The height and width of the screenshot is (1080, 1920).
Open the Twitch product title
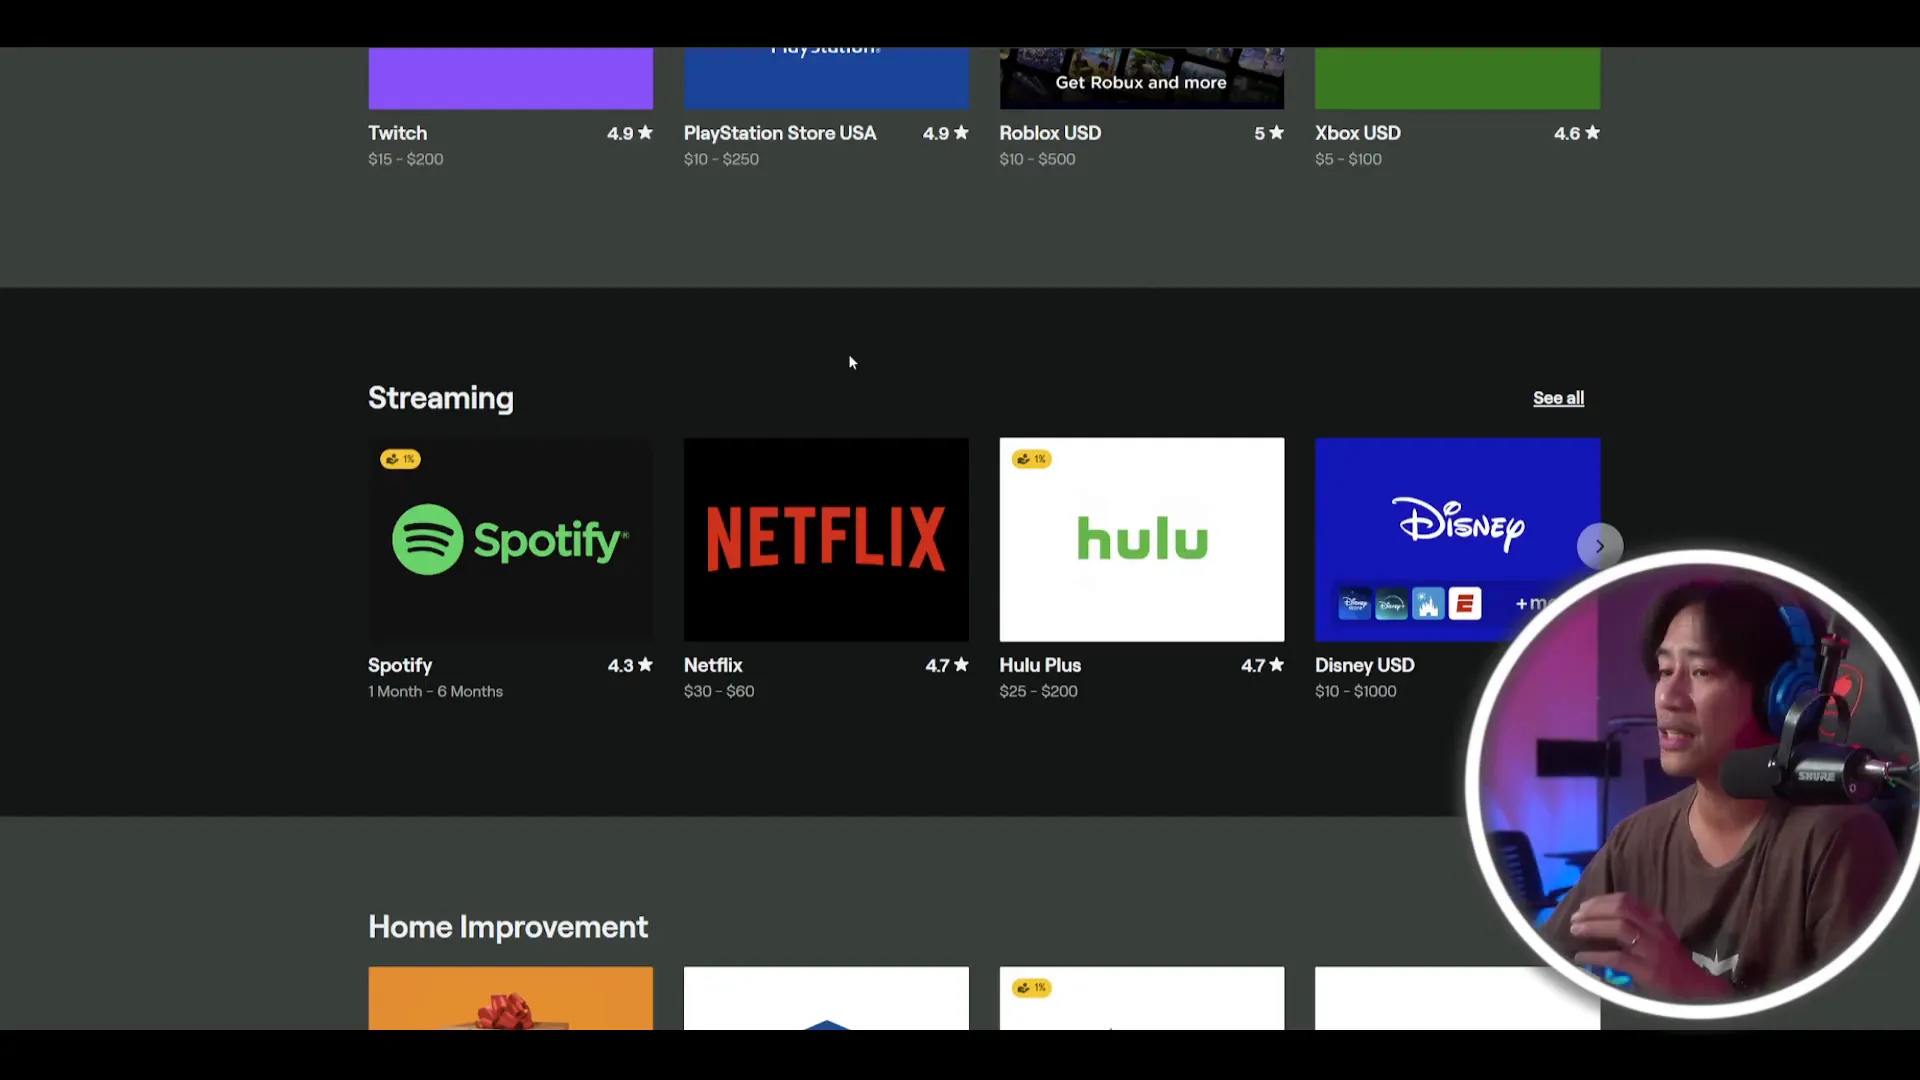[397, 133]
